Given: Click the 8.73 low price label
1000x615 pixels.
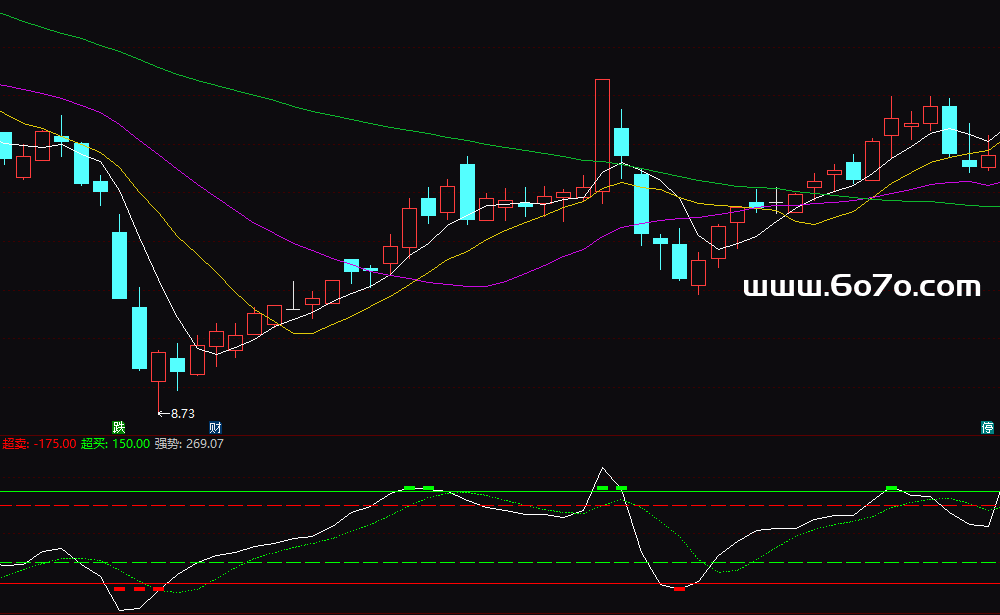Looking at the screenshot, I should [x=182, y=413].
